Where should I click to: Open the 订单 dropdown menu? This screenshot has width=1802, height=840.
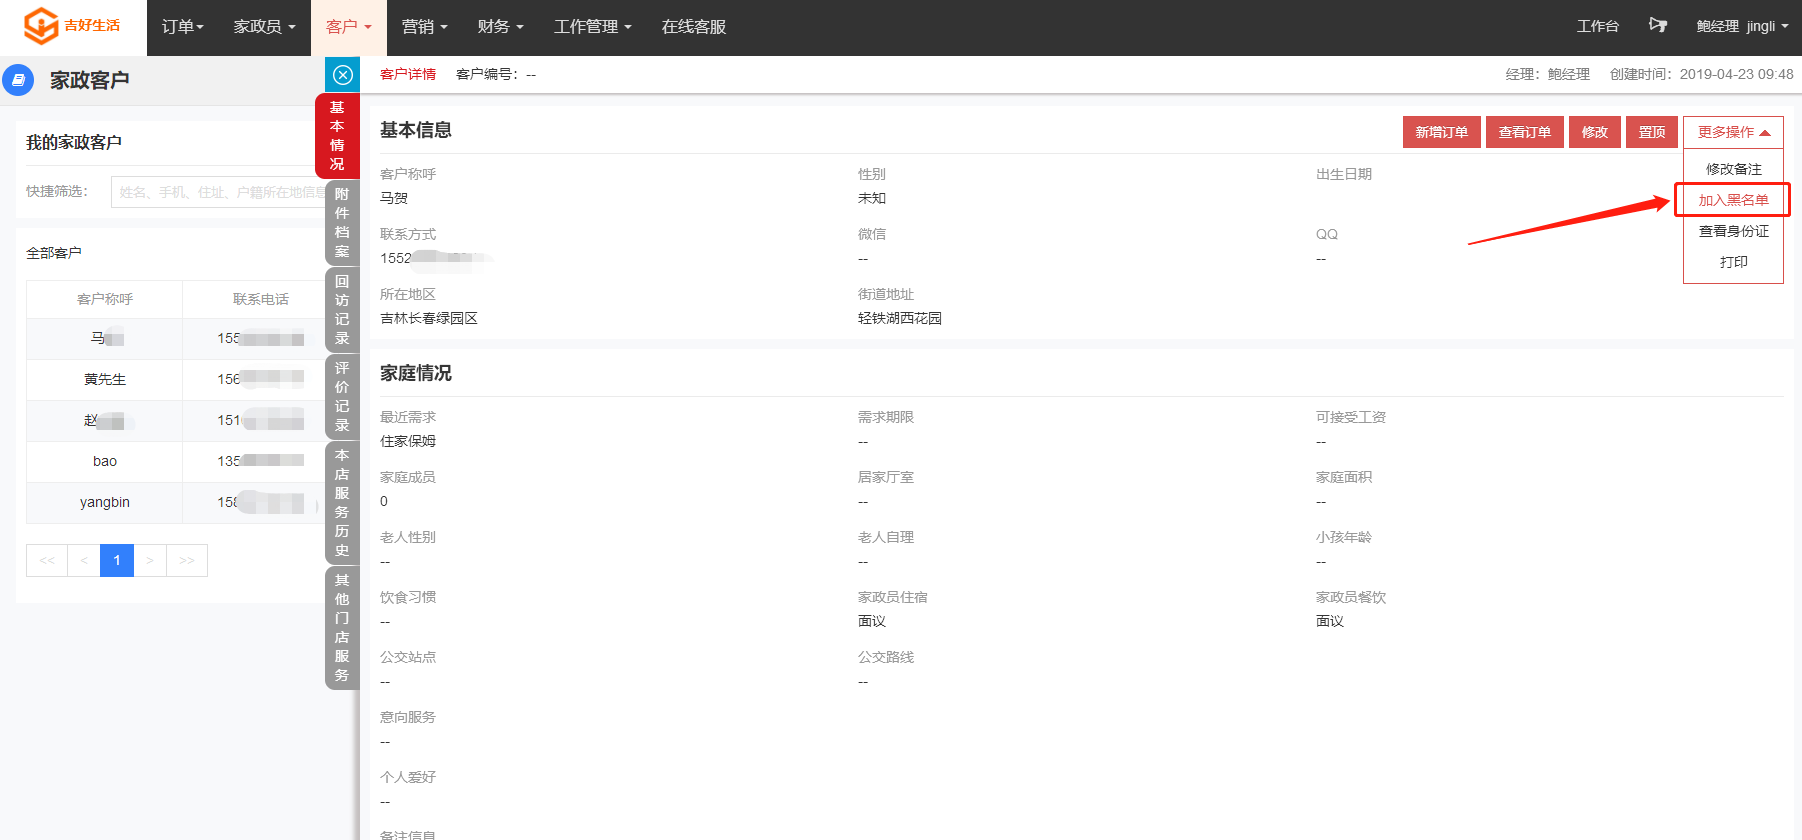[183, 27]
